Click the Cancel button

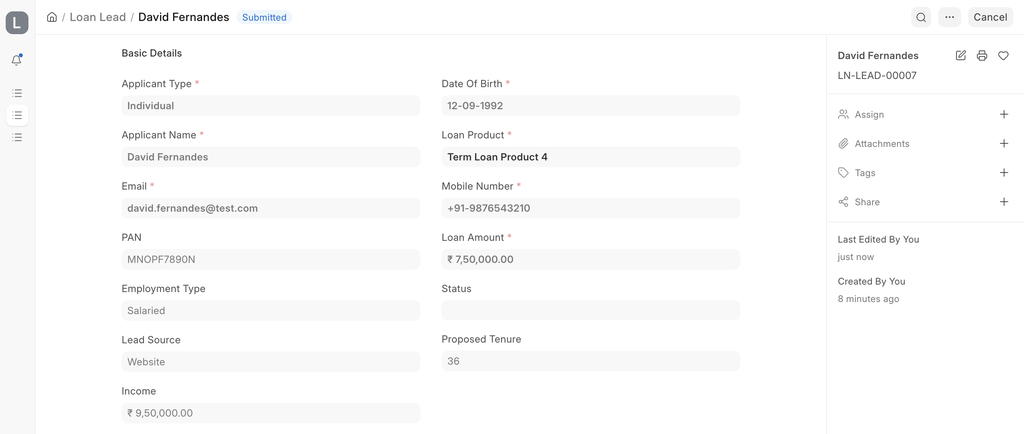click(x=990, y=17)
